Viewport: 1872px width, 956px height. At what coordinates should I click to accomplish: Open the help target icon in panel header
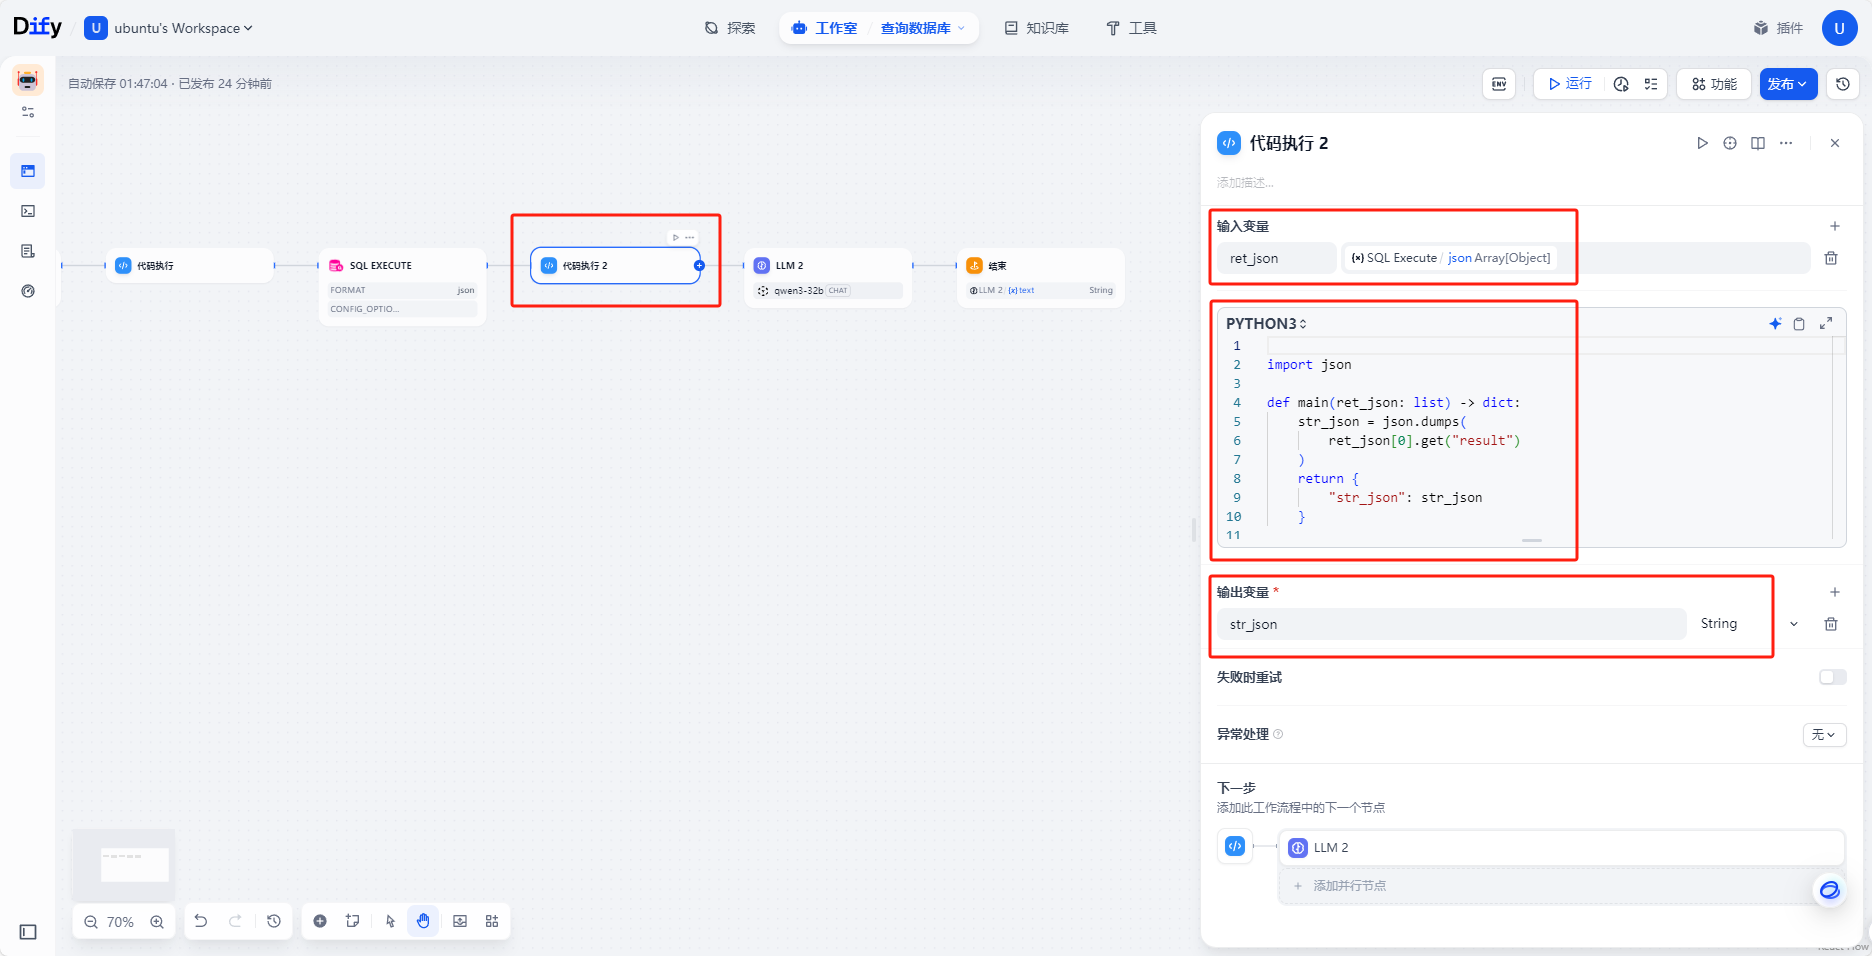click(x=1730, y=143)
